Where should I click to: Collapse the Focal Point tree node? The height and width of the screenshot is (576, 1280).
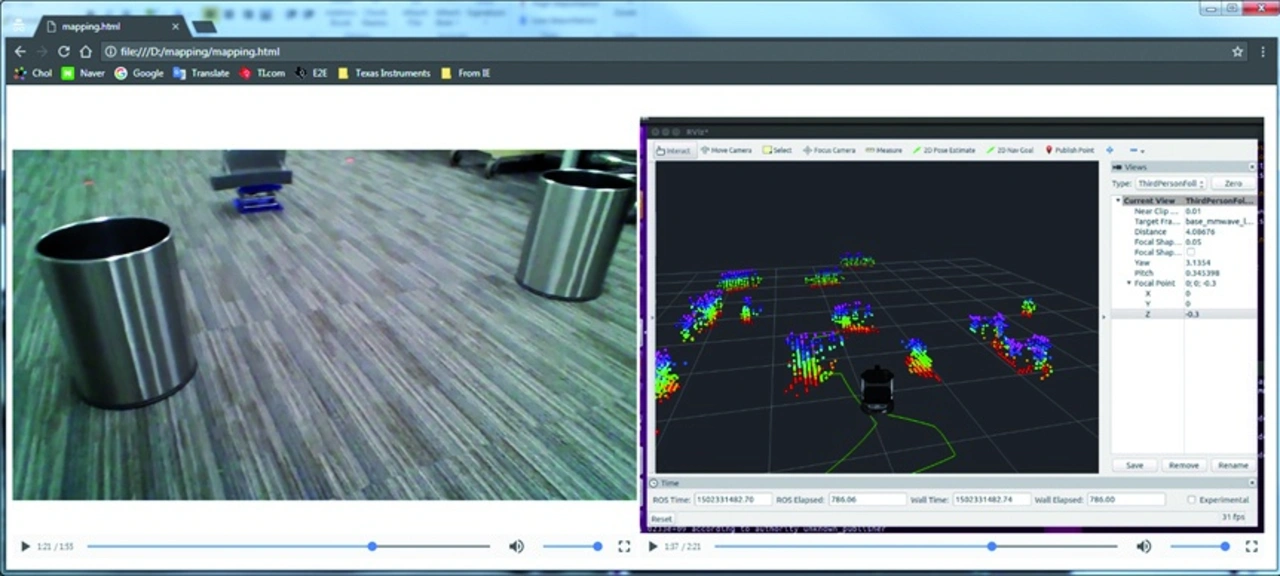point(1129,283)
